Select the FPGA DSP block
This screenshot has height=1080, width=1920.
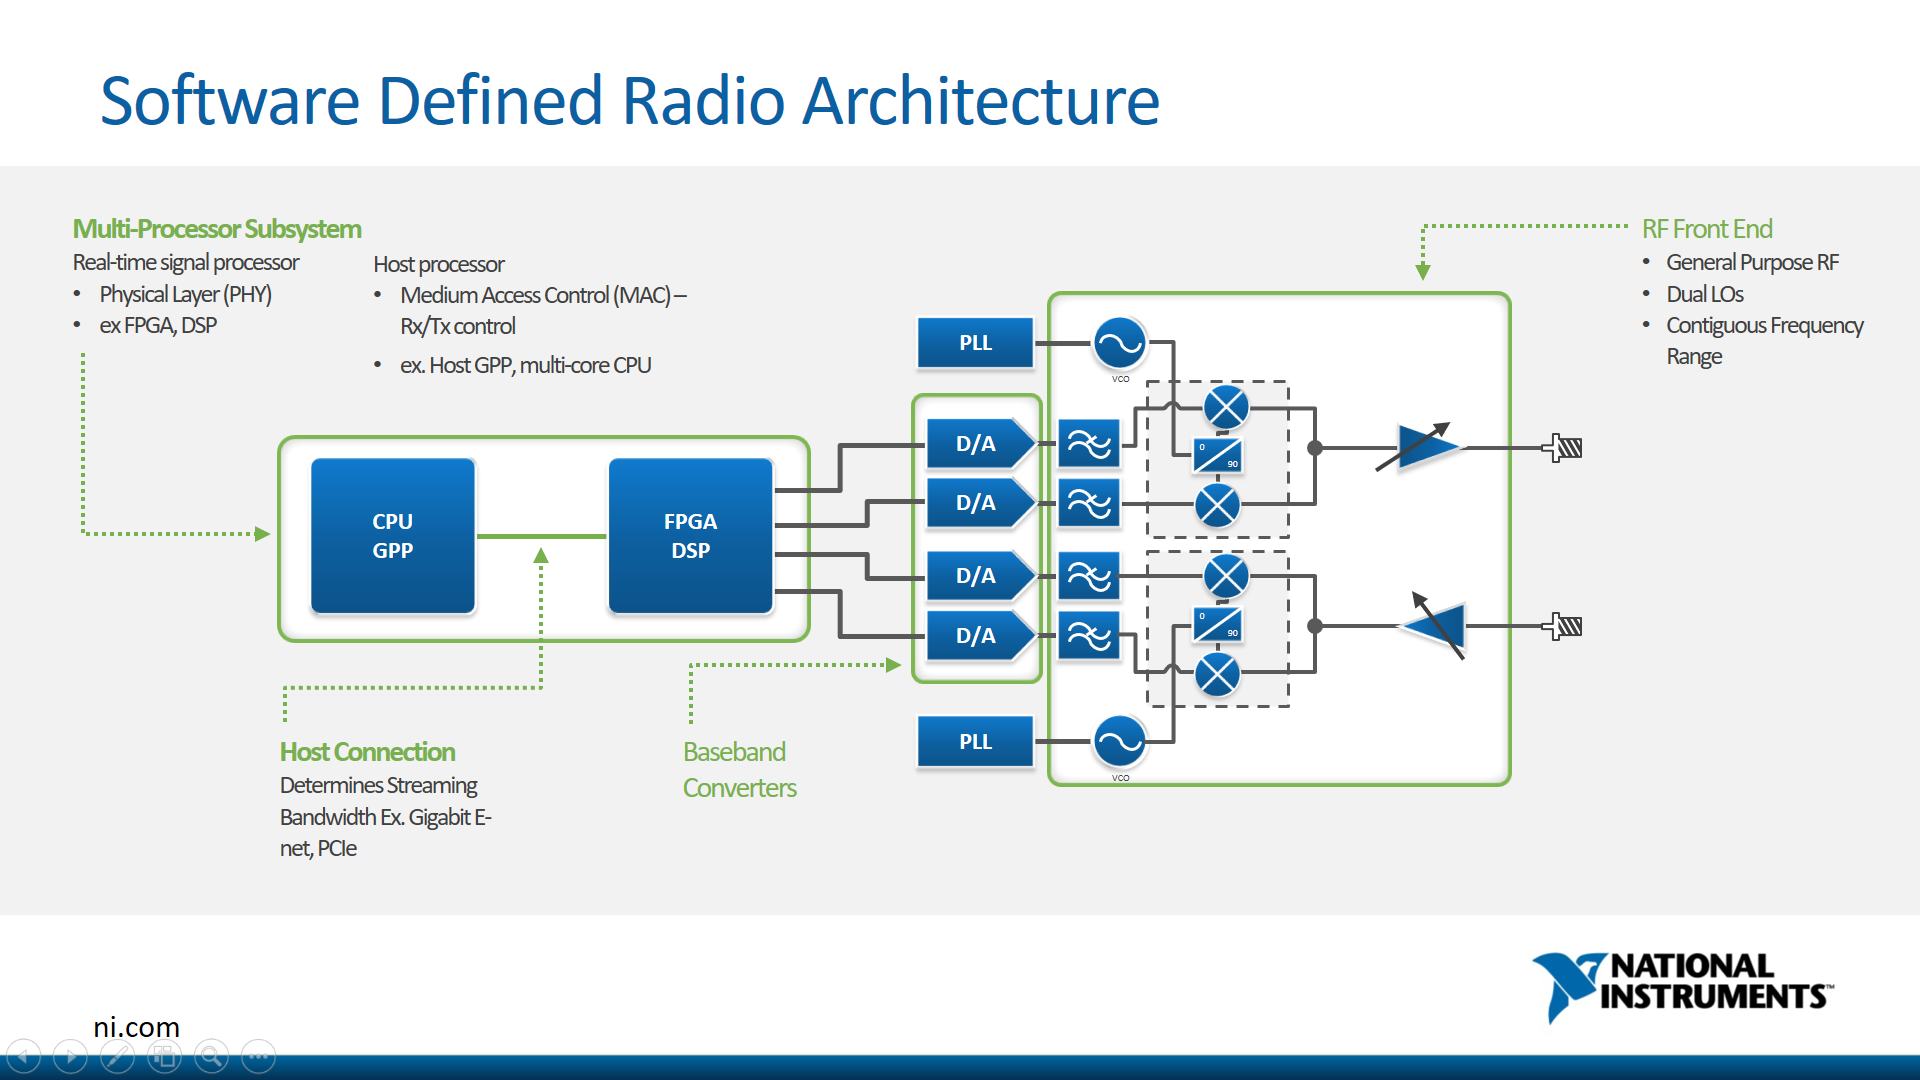pos(690,536)
